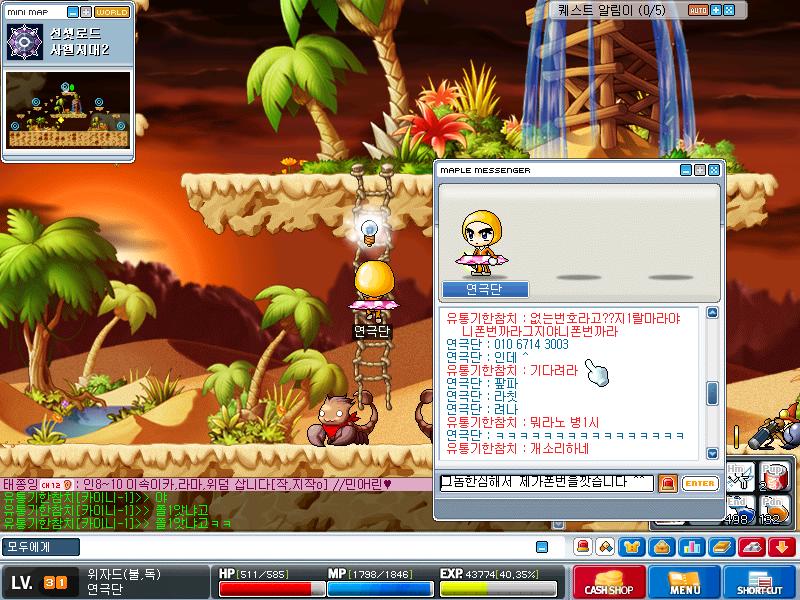Viewport: 800px width, 600px height.
Task: Click the purple map emblem in minimap
Action: pyautogui.click(x=24, y=42)
